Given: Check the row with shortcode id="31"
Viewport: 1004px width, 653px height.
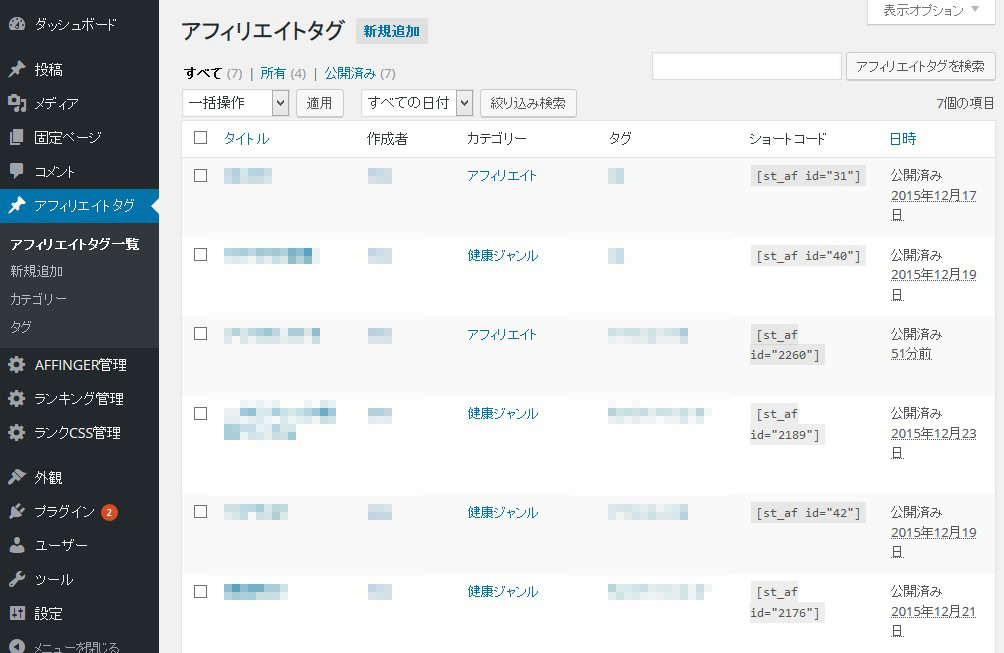Looking at the screenshot, I should [200, 175].
